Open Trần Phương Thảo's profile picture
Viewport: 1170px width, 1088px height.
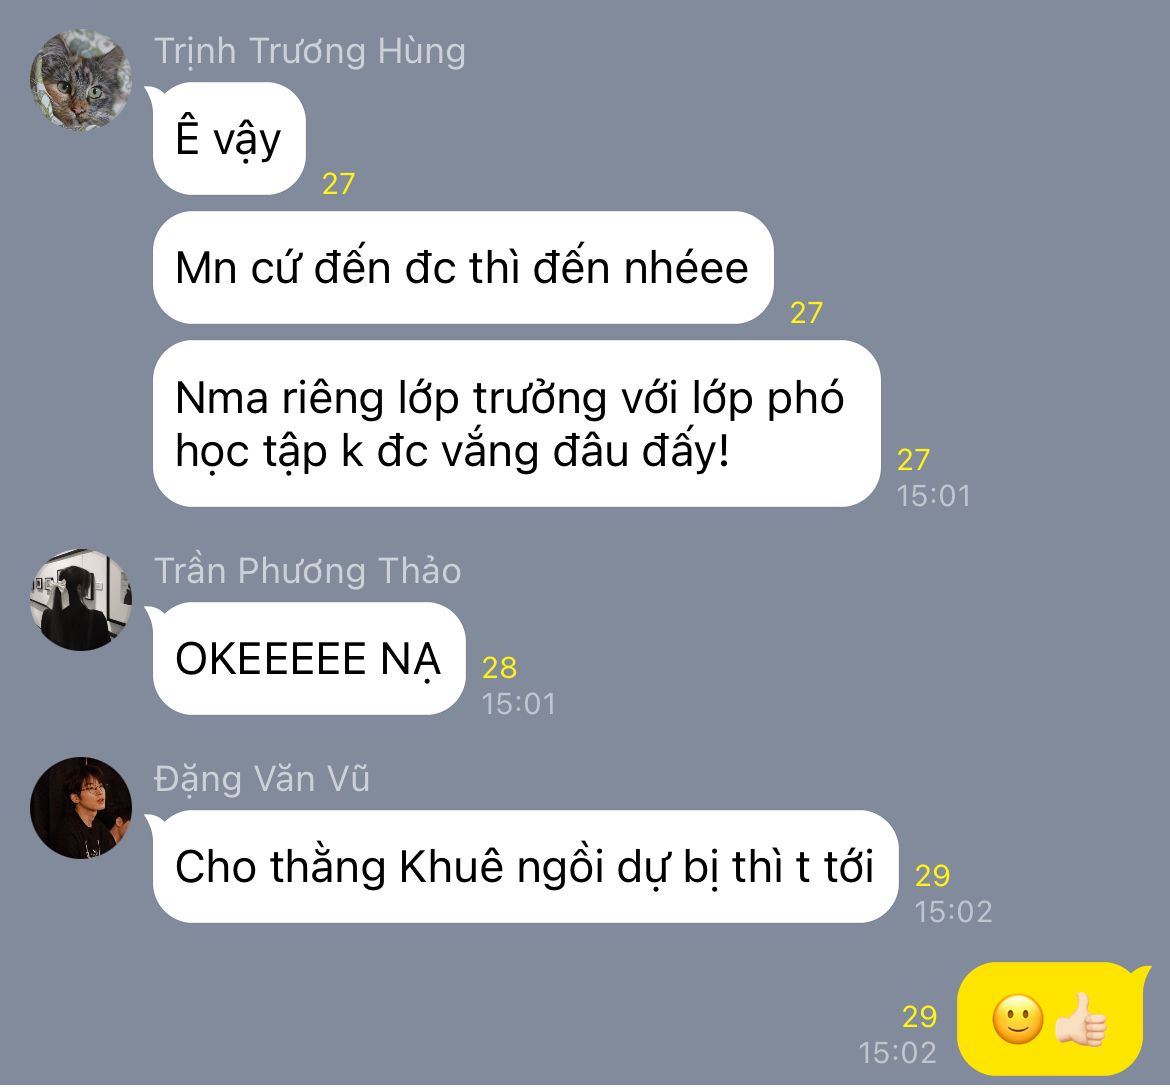click(x=81, y=600)
